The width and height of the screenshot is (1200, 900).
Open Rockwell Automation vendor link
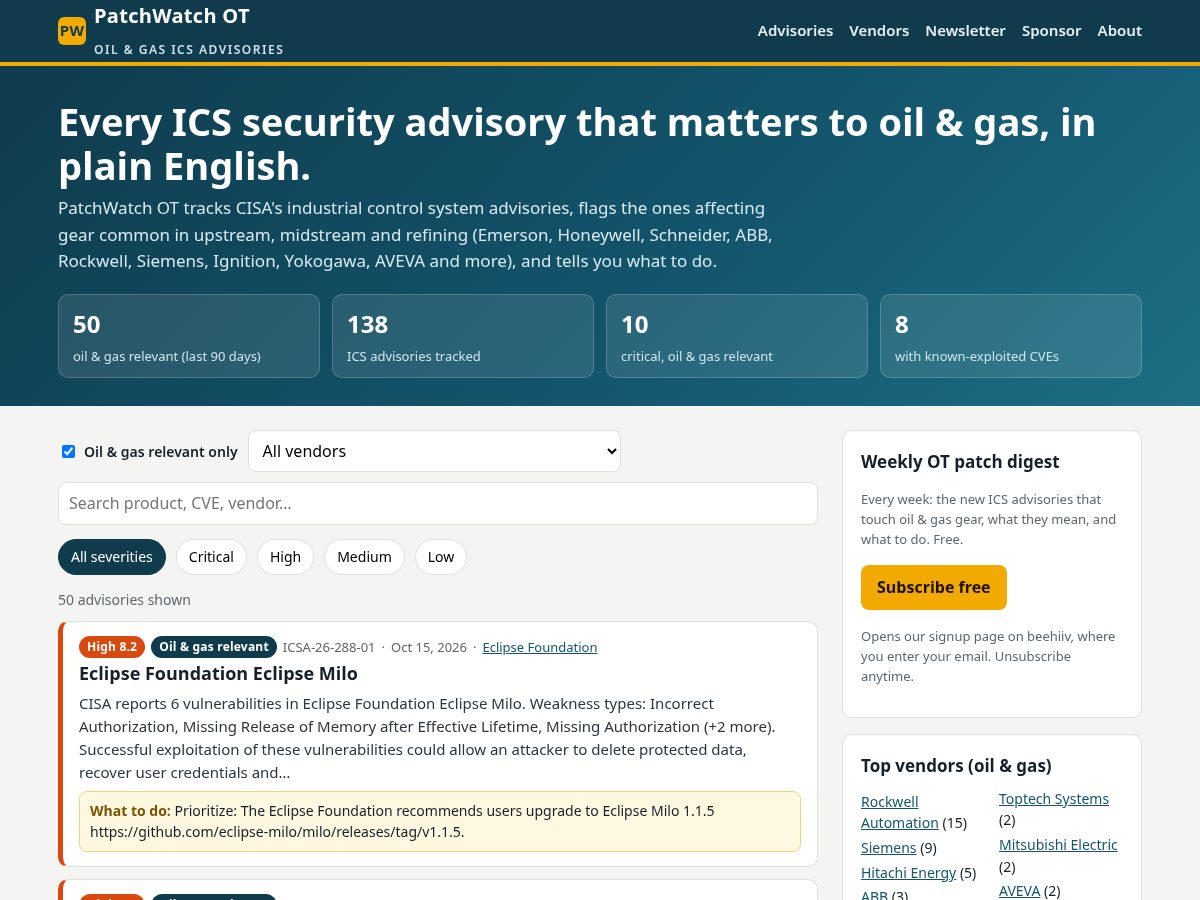[900, 812]
